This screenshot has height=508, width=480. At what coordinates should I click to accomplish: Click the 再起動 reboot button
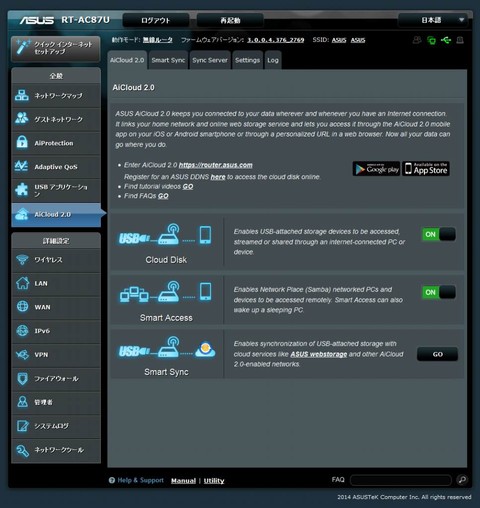point(230,20)
